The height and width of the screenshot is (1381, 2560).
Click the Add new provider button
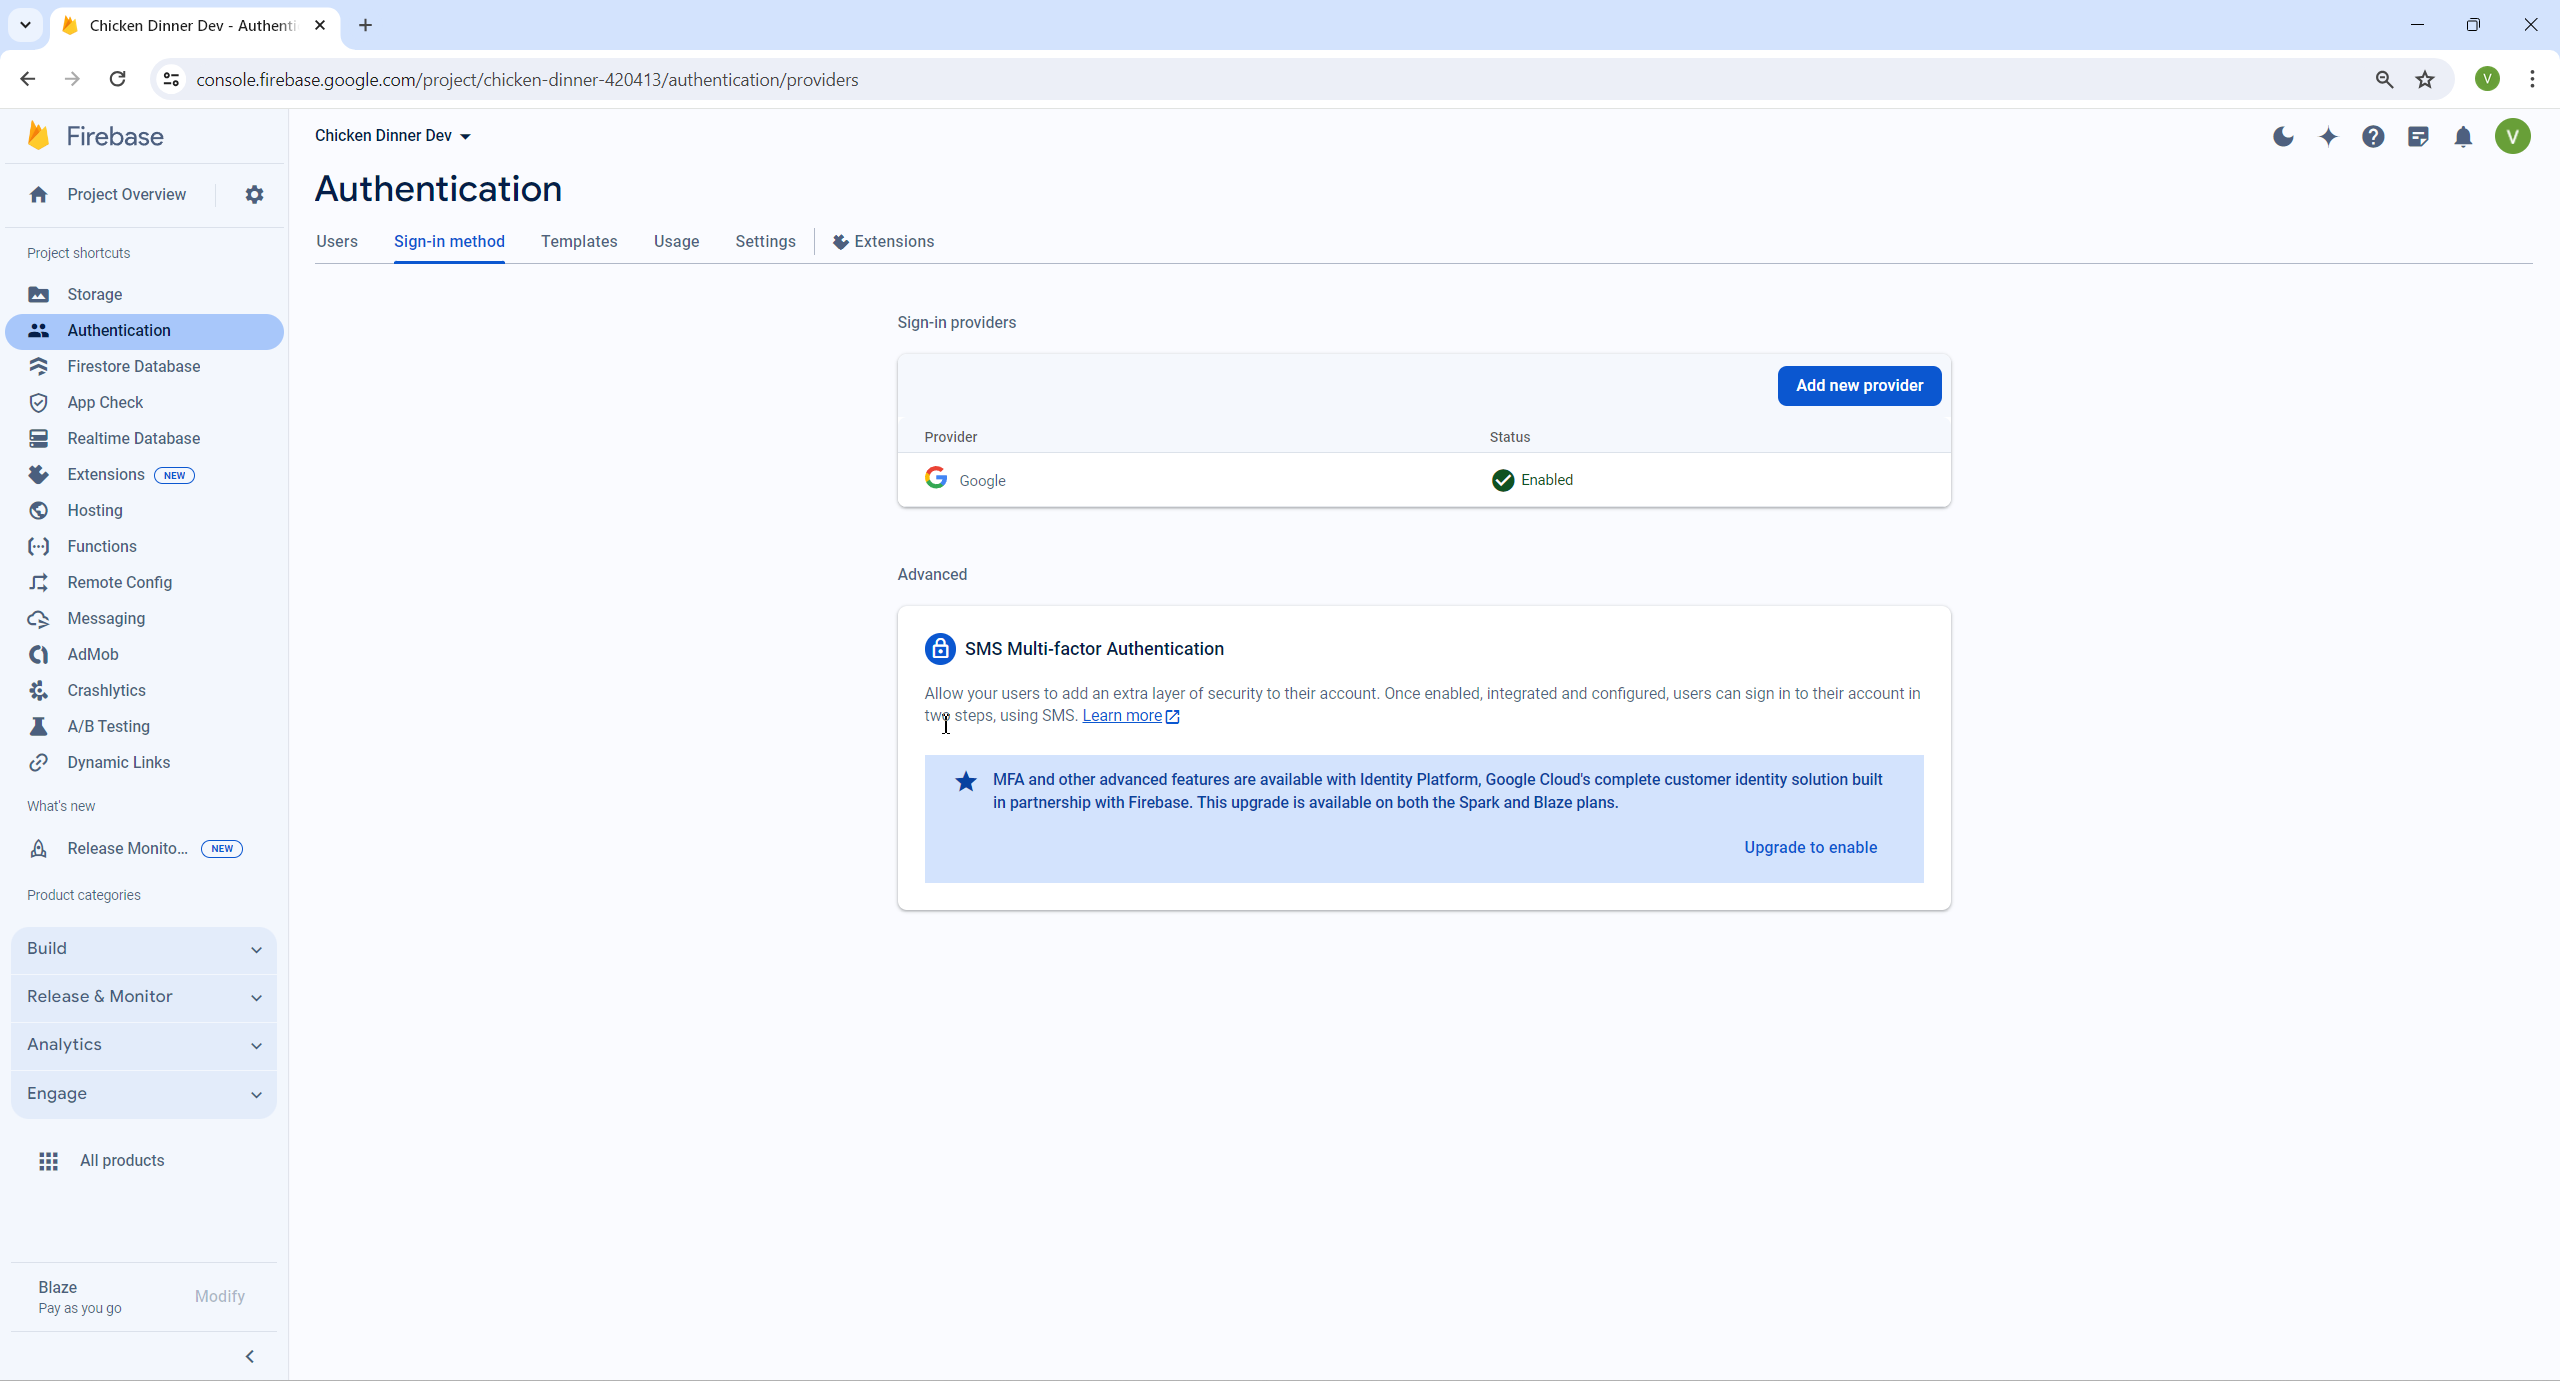(1859, 385)
